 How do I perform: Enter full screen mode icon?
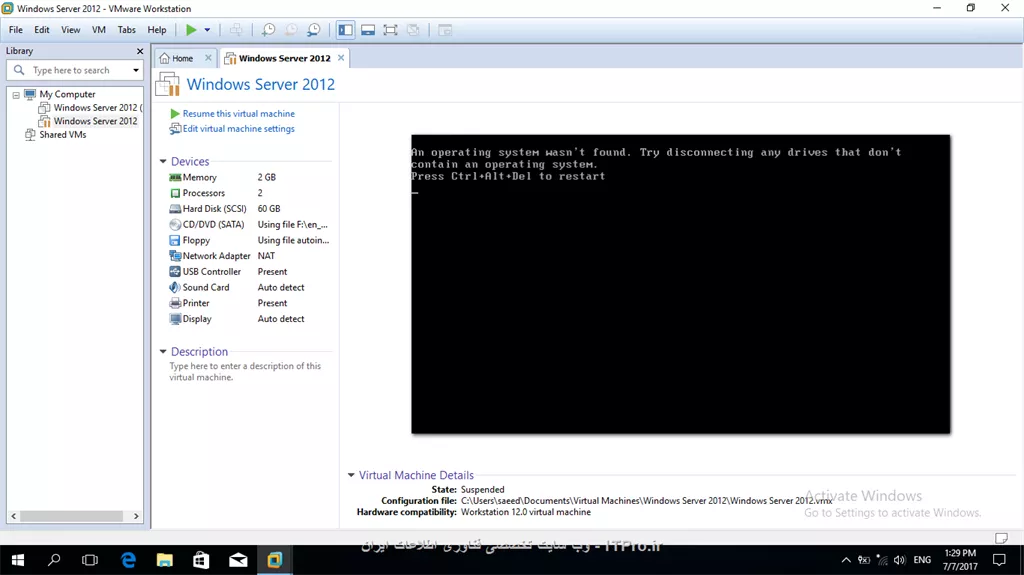(x=390, y=29)
